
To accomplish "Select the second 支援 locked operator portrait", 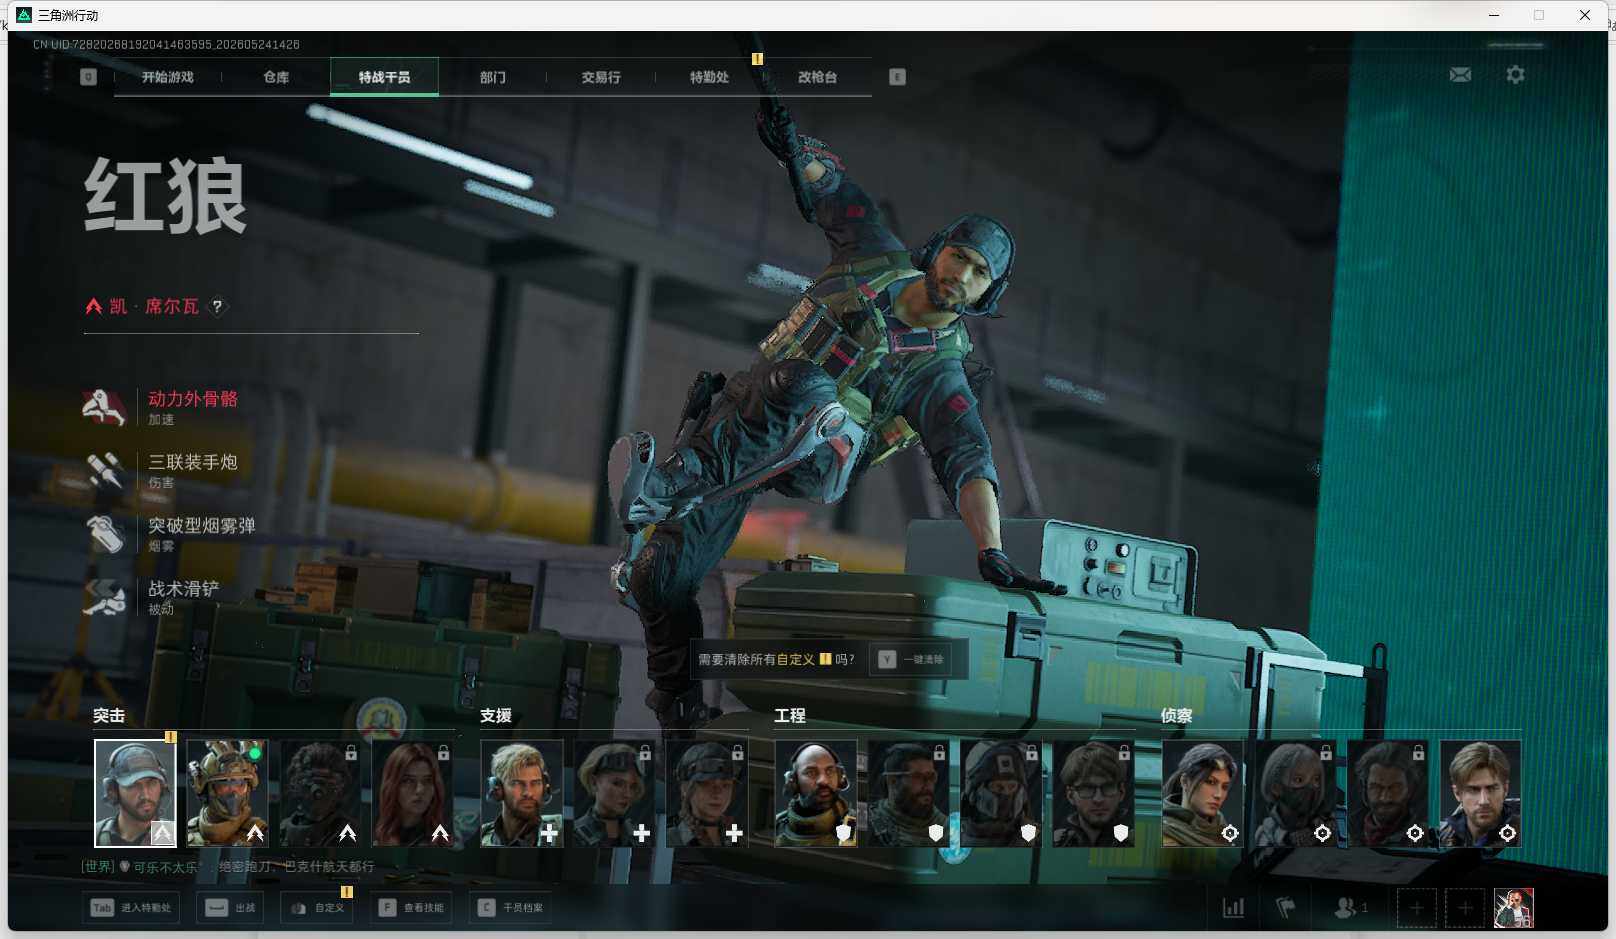I will coord(614,794).
